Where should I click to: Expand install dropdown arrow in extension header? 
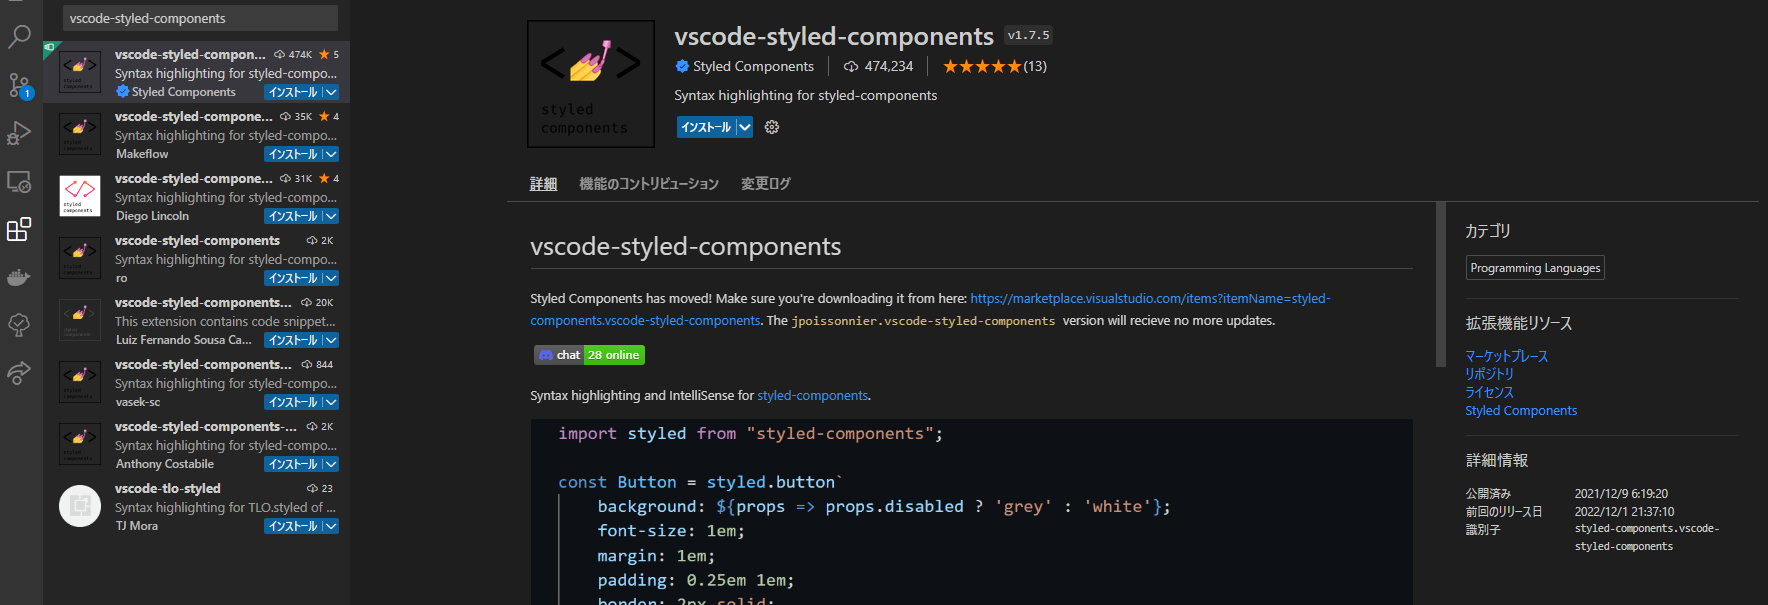click(x=744, y=127)
